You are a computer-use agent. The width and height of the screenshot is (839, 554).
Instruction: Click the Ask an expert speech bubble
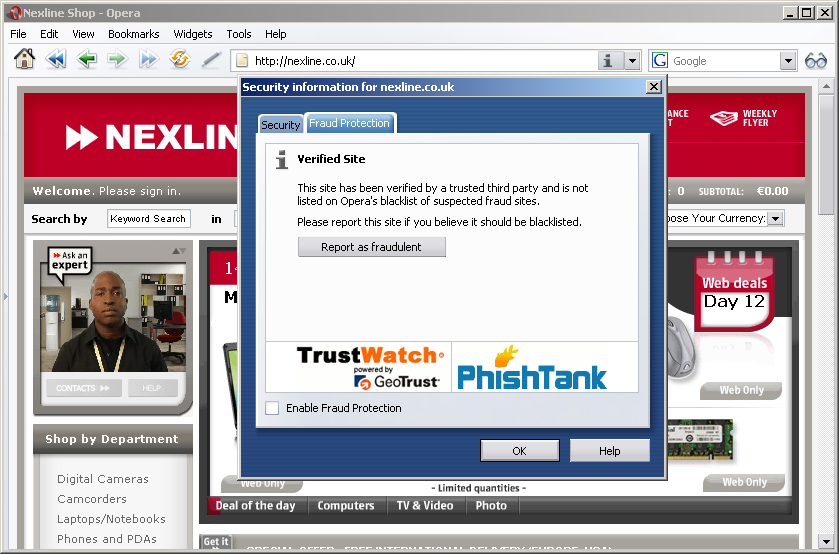point(70,263)
